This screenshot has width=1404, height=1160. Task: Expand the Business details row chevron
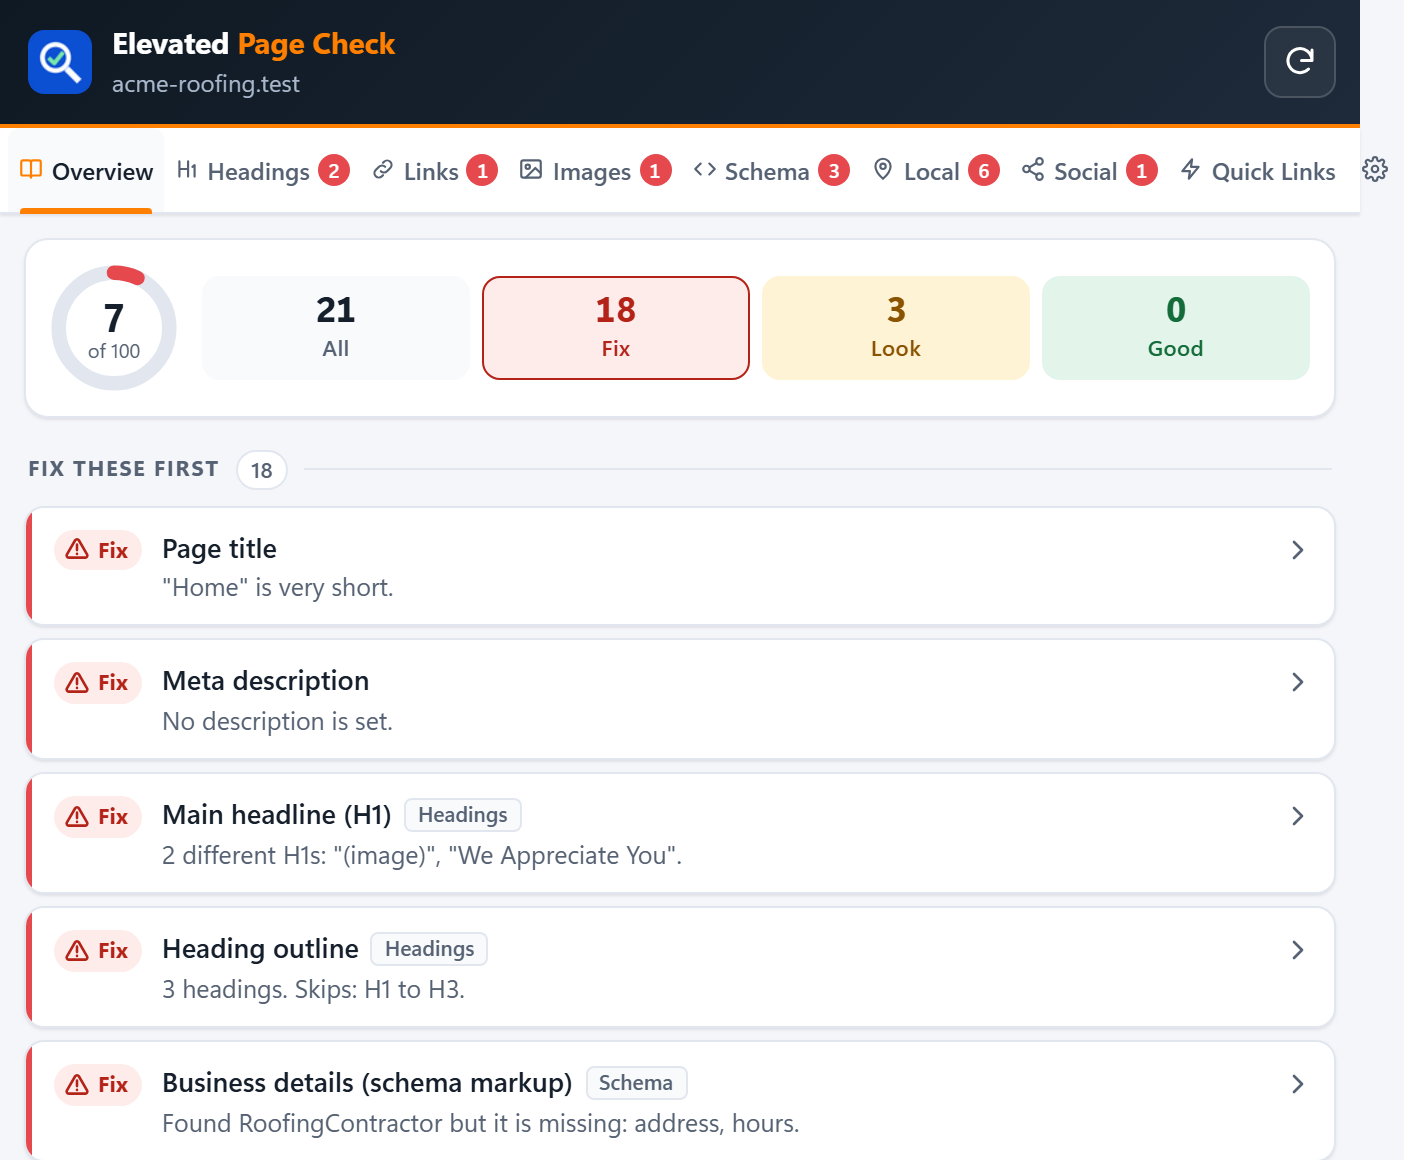click(1297, 1084)
